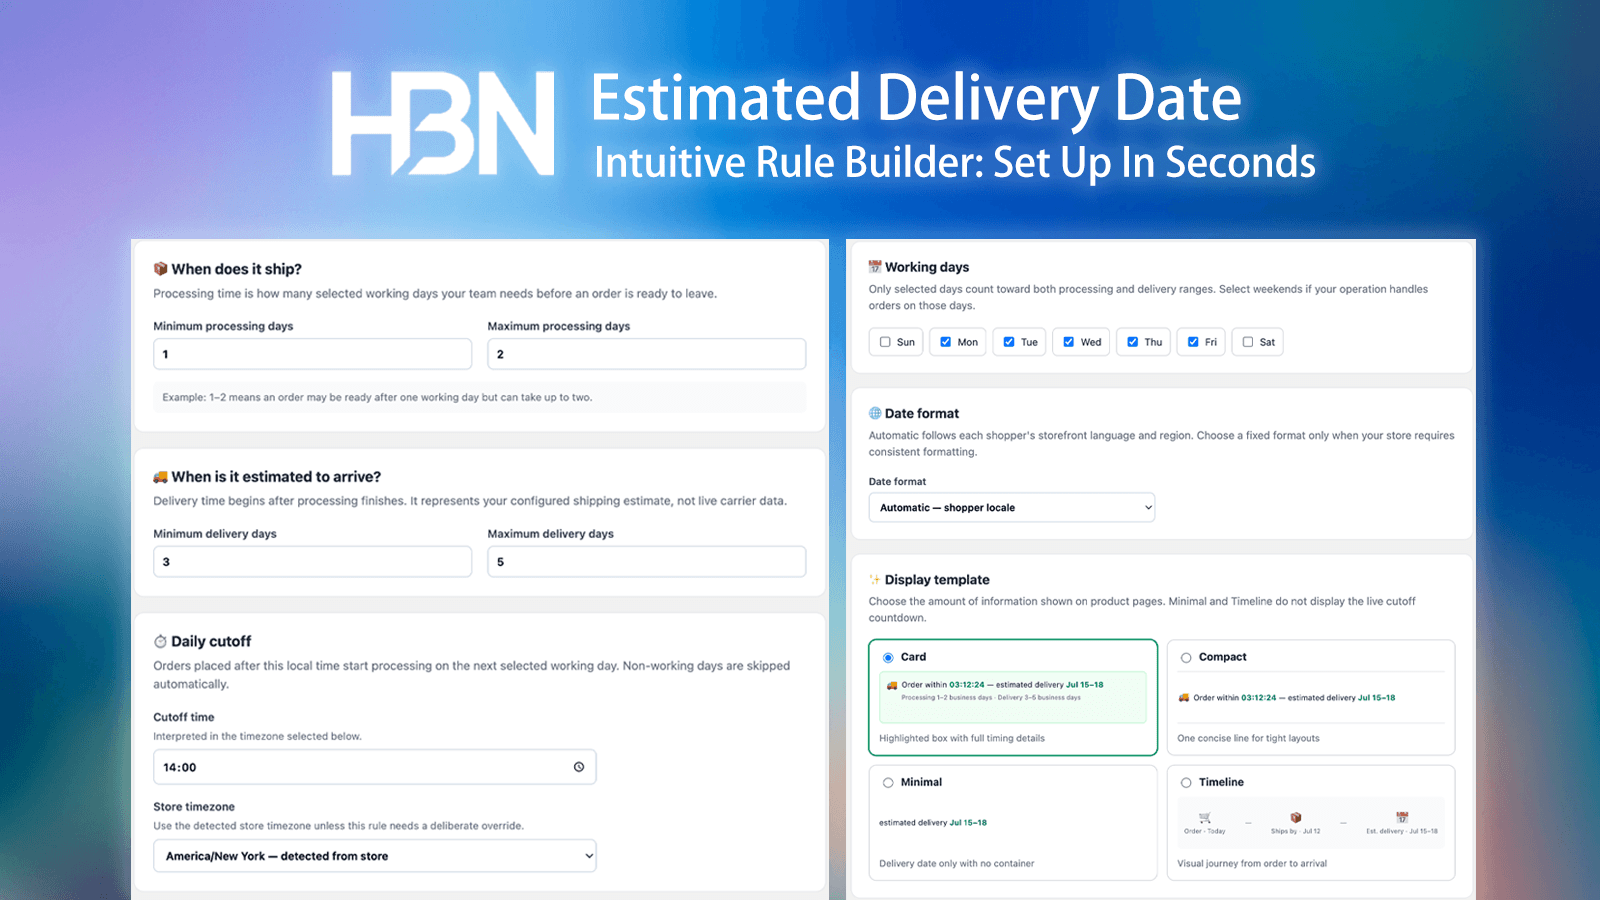Click the sparkle icon beside Display template
This screenshot has width=1600, height=900.
pyautogui.click(x=875, y=579)
